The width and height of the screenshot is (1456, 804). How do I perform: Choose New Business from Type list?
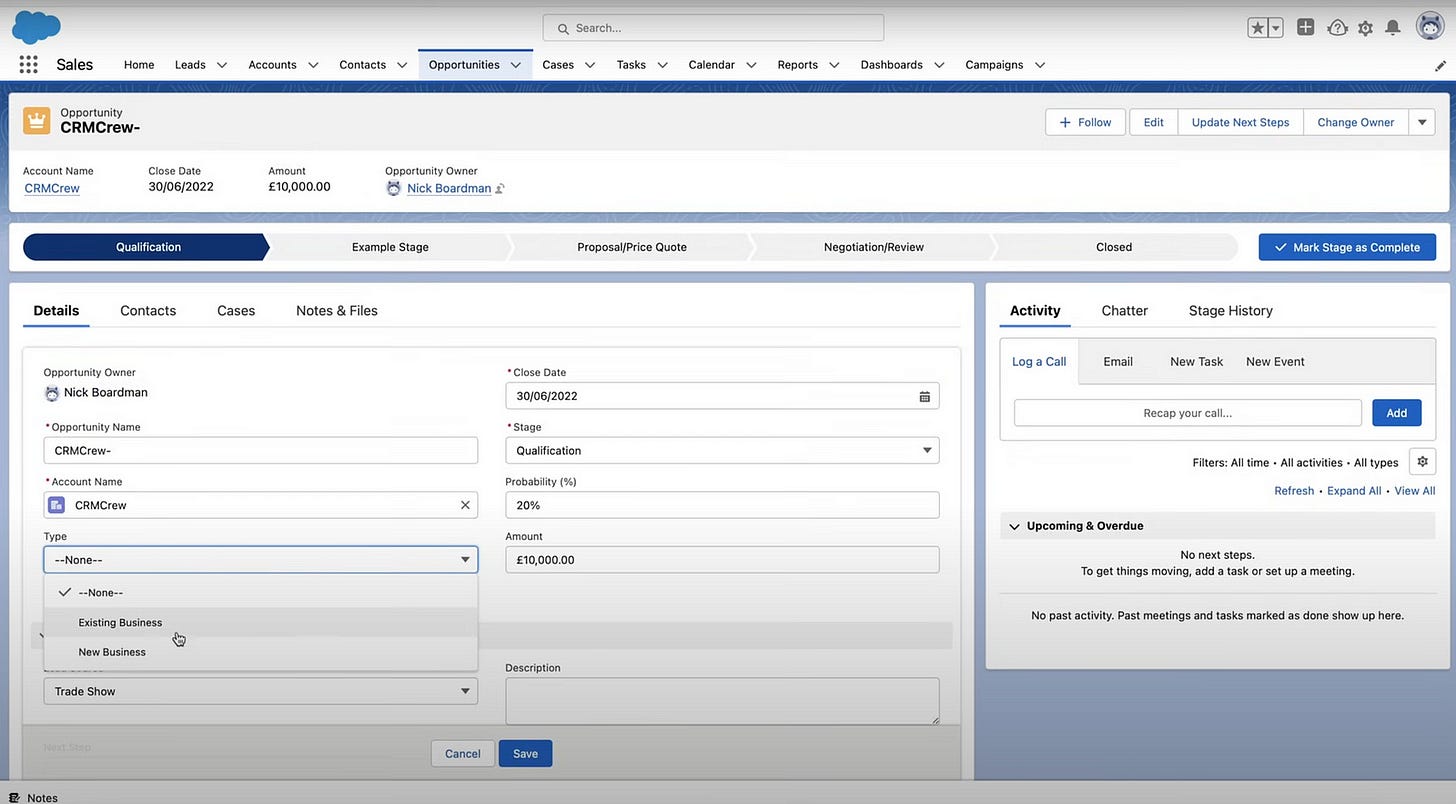click(260, 652)
